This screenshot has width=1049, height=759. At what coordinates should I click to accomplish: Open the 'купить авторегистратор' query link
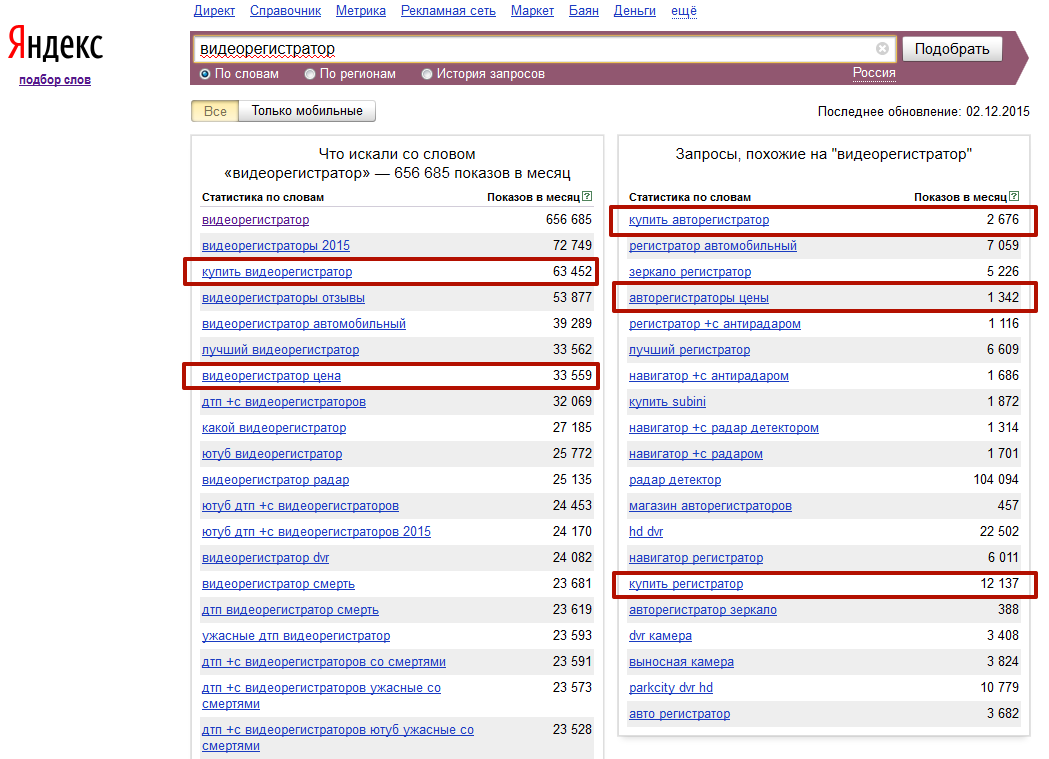(699, 219)
